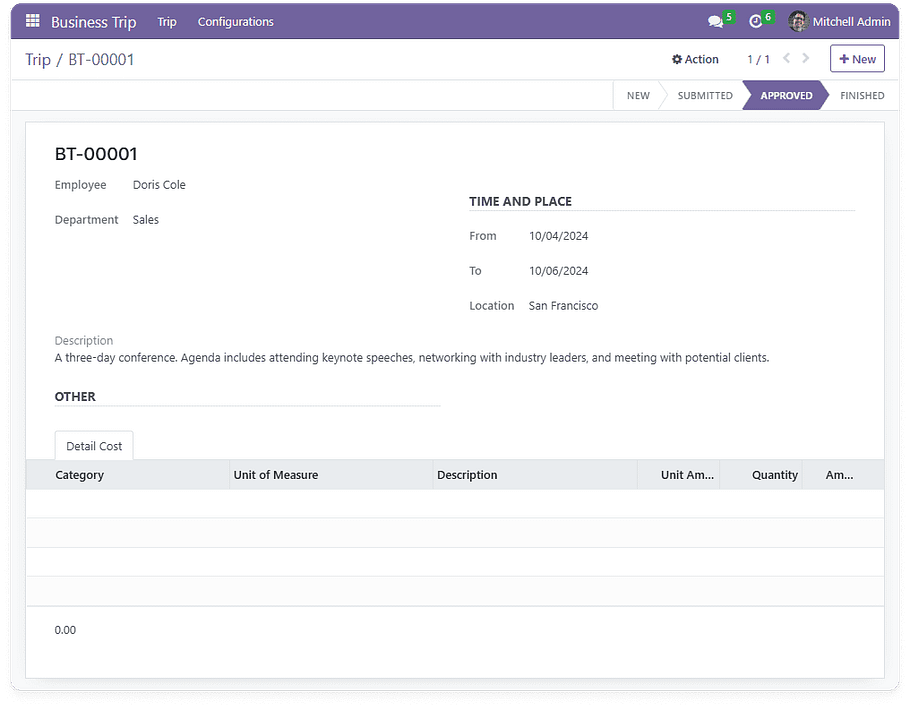Set status to New stage

click(x=638, y=96)
